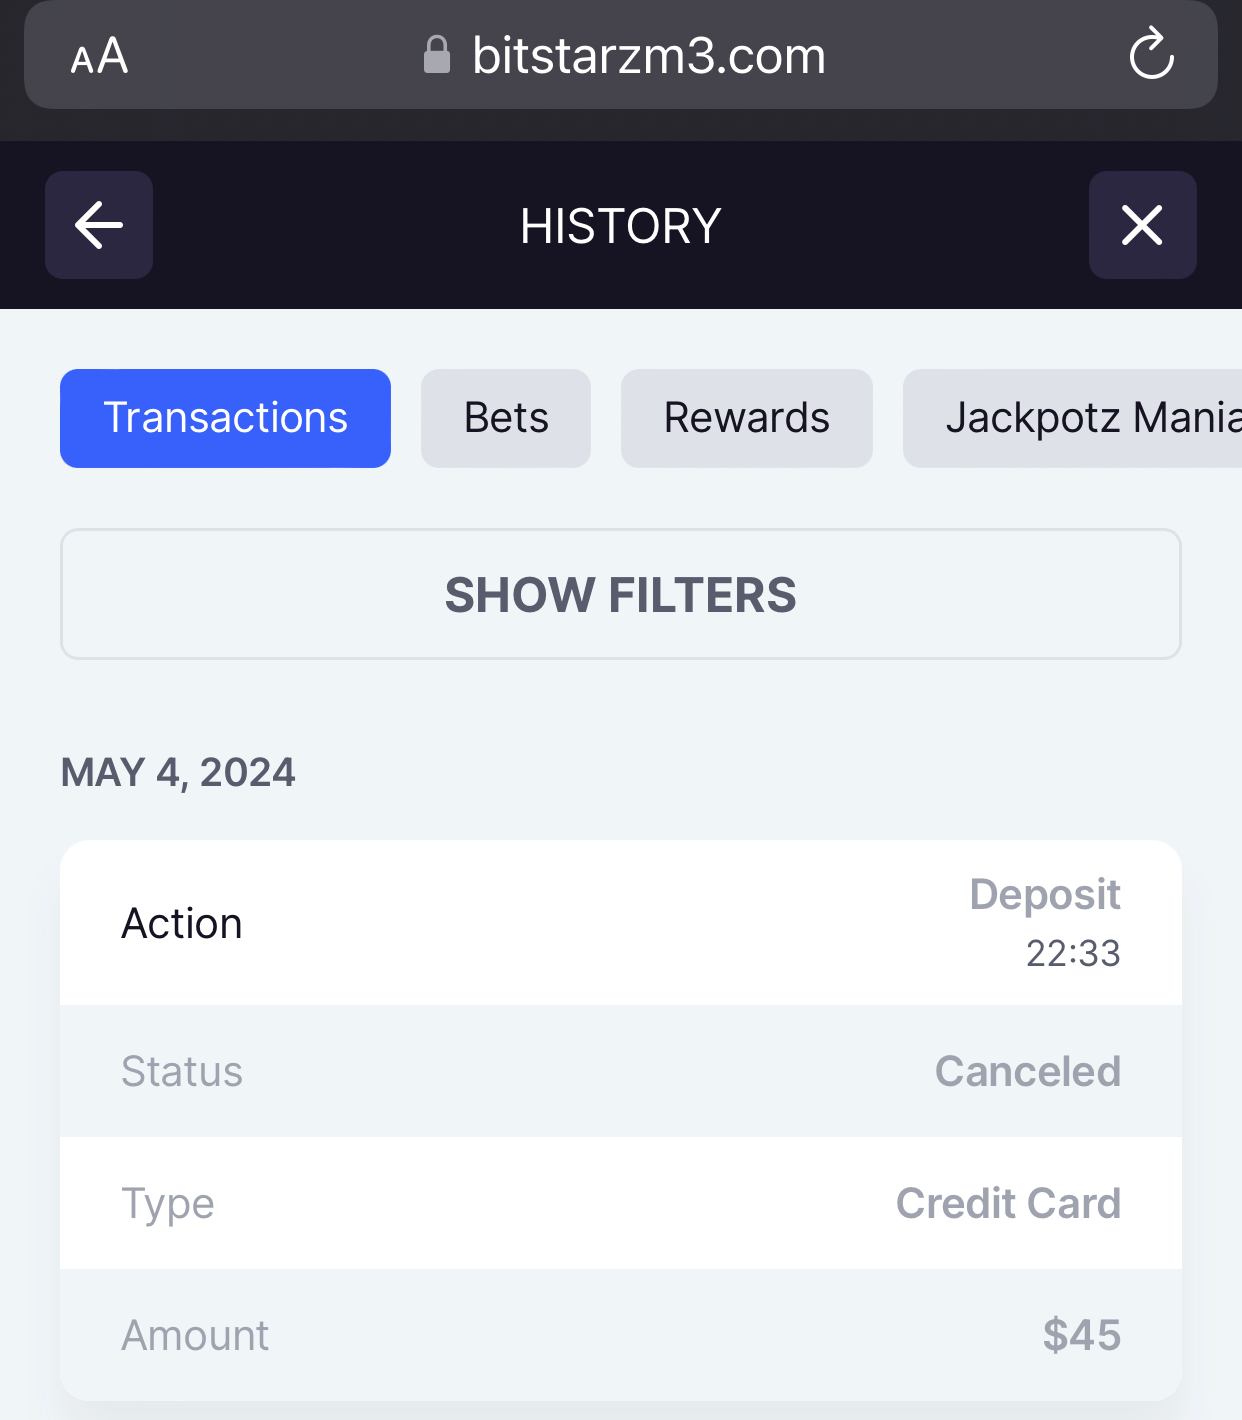
Task: Tap the back arrow icon
Action: pyautogui.click(x=99, y=225)
